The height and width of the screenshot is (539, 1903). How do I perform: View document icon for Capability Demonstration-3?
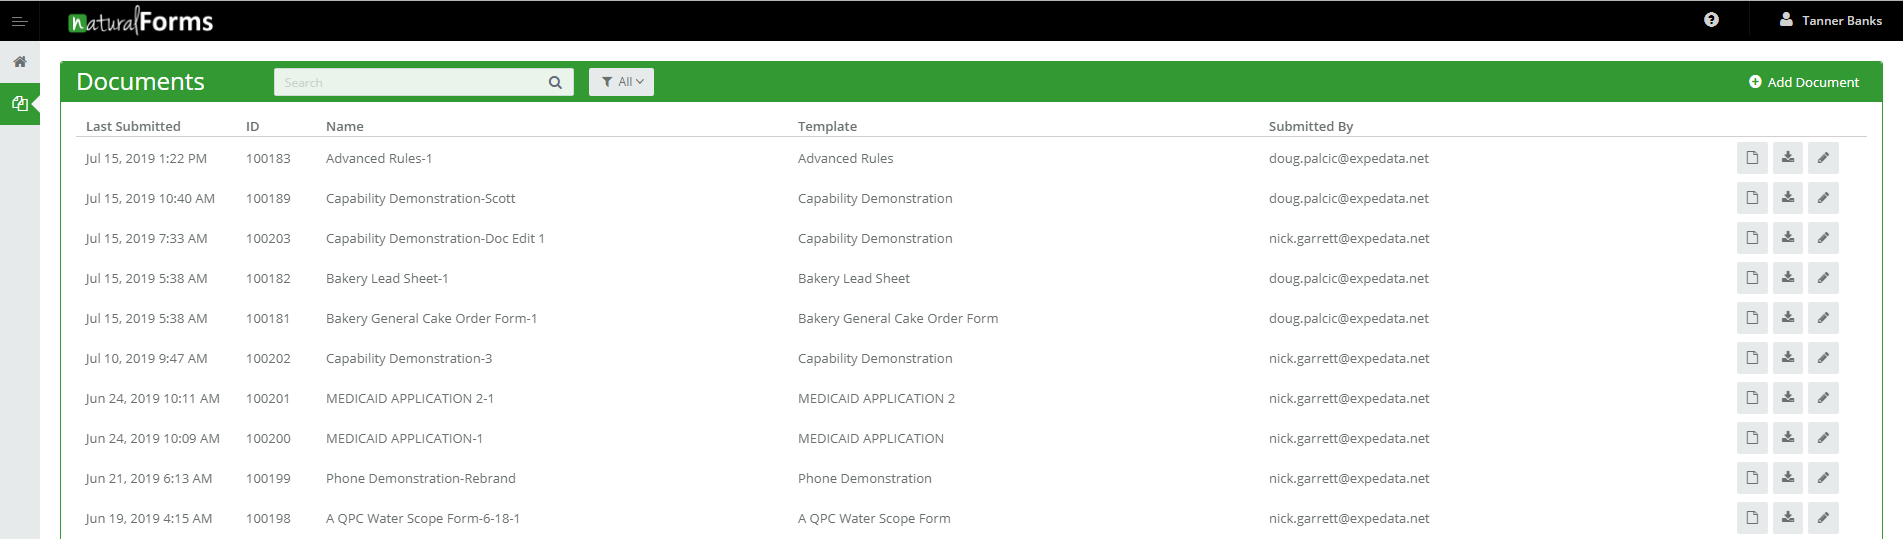[1752, 358]
